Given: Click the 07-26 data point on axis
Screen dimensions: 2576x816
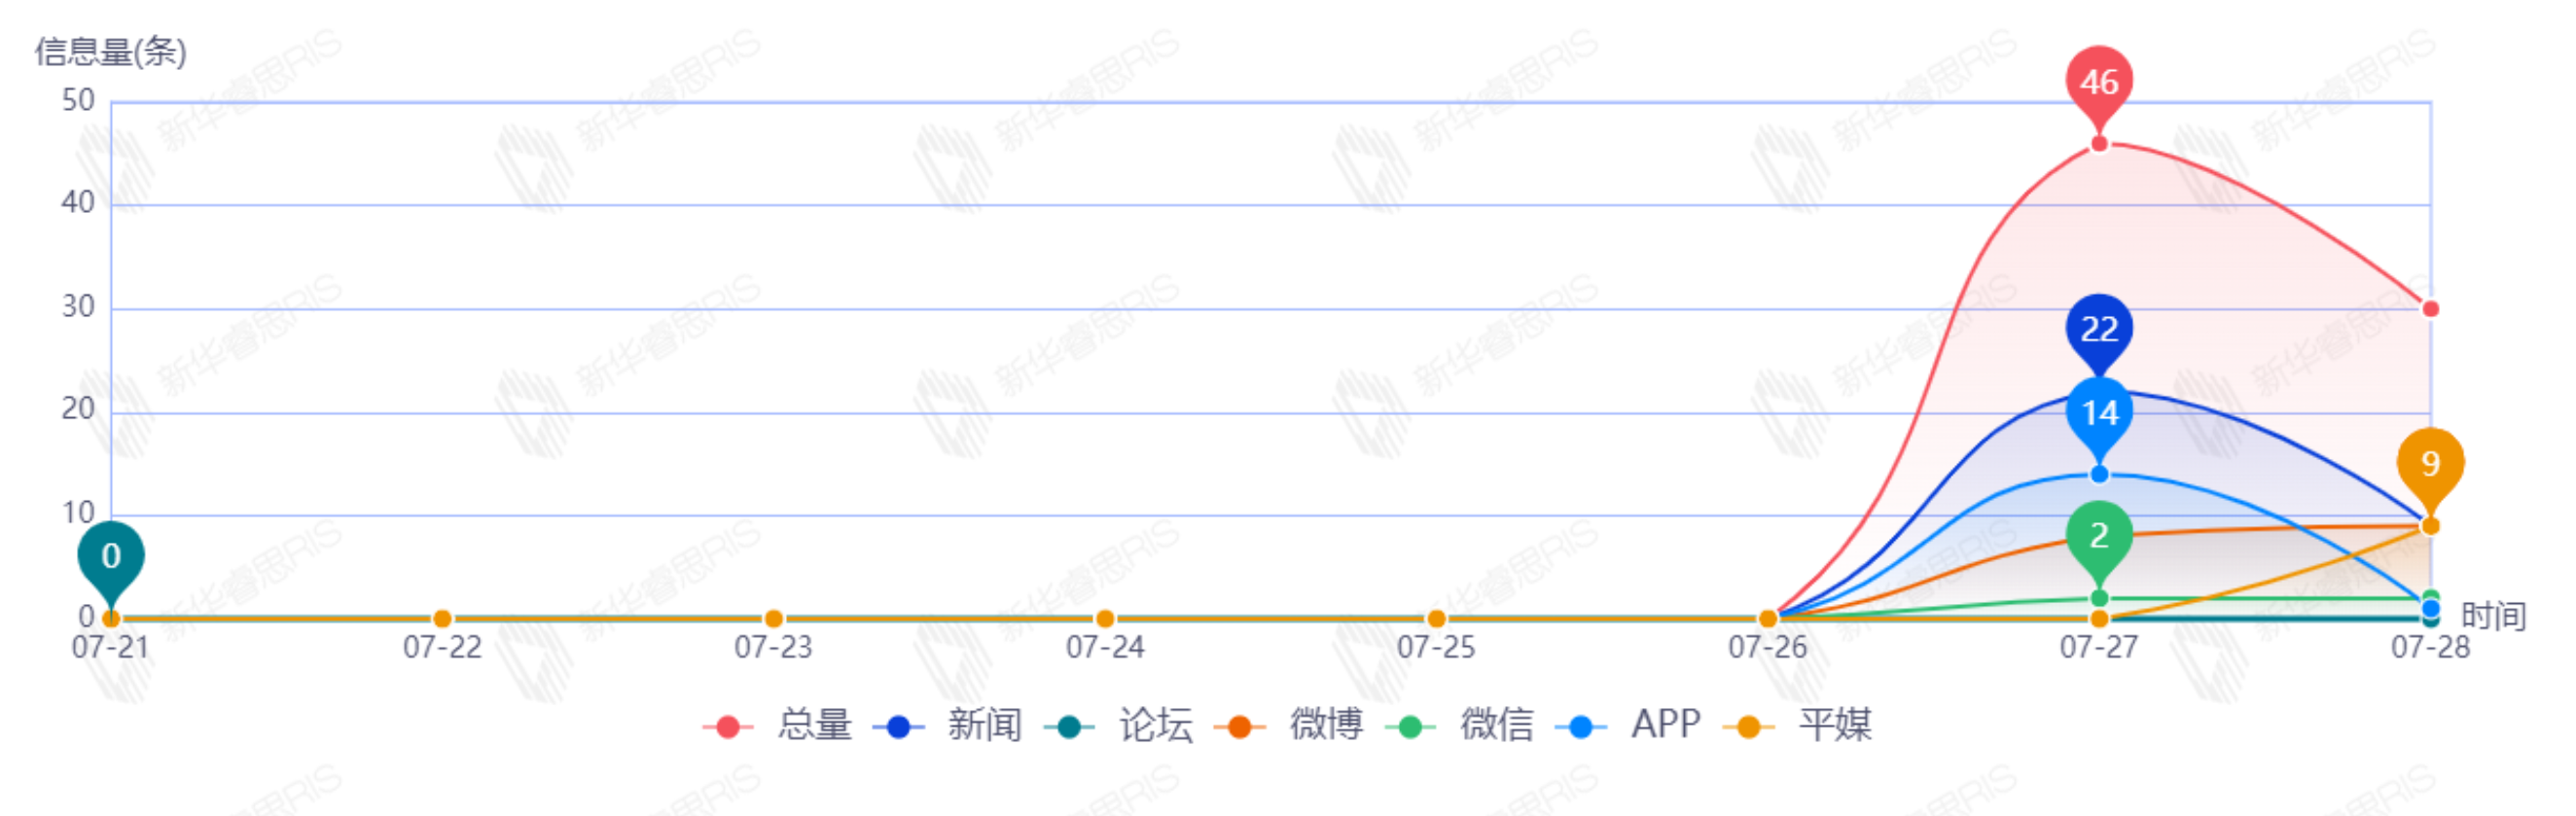Looking at the screenshot, I should tap(1768, 619).
